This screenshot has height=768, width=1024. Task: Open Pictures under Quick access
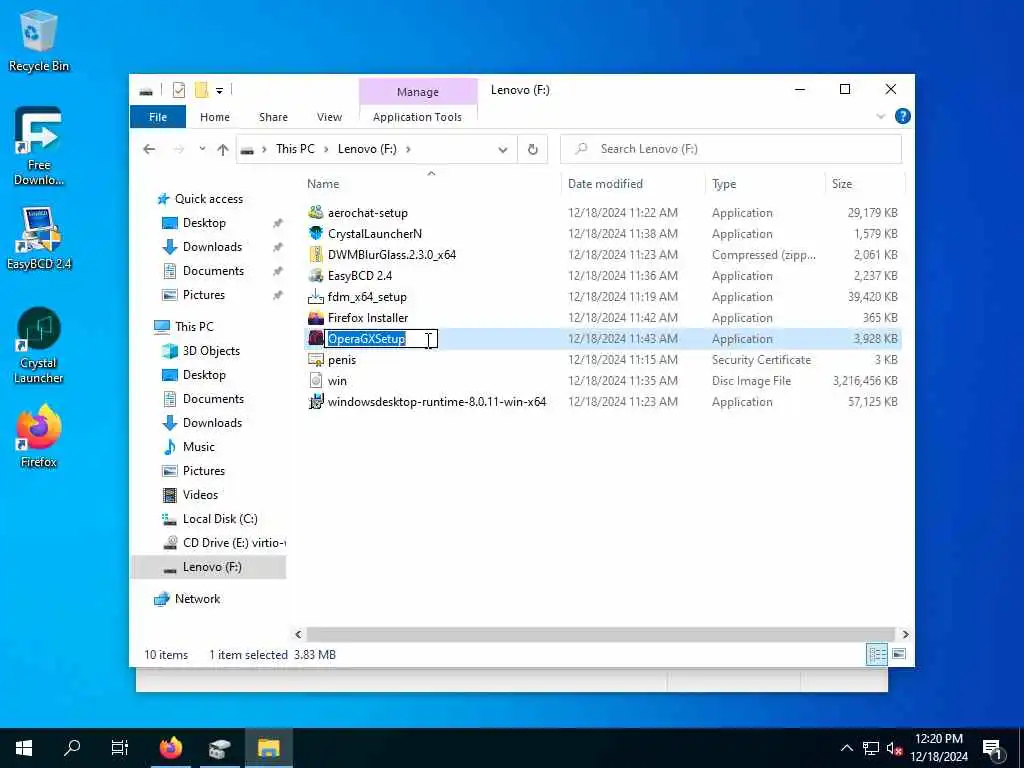203,295
